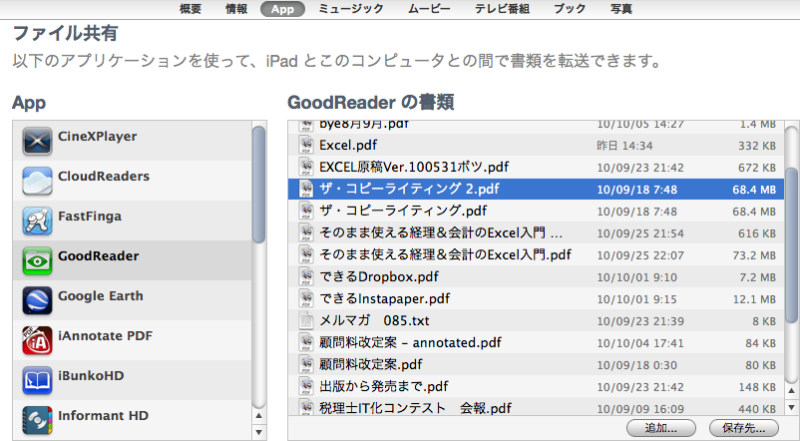Select the iBunkoHD app name

(91, 375)
